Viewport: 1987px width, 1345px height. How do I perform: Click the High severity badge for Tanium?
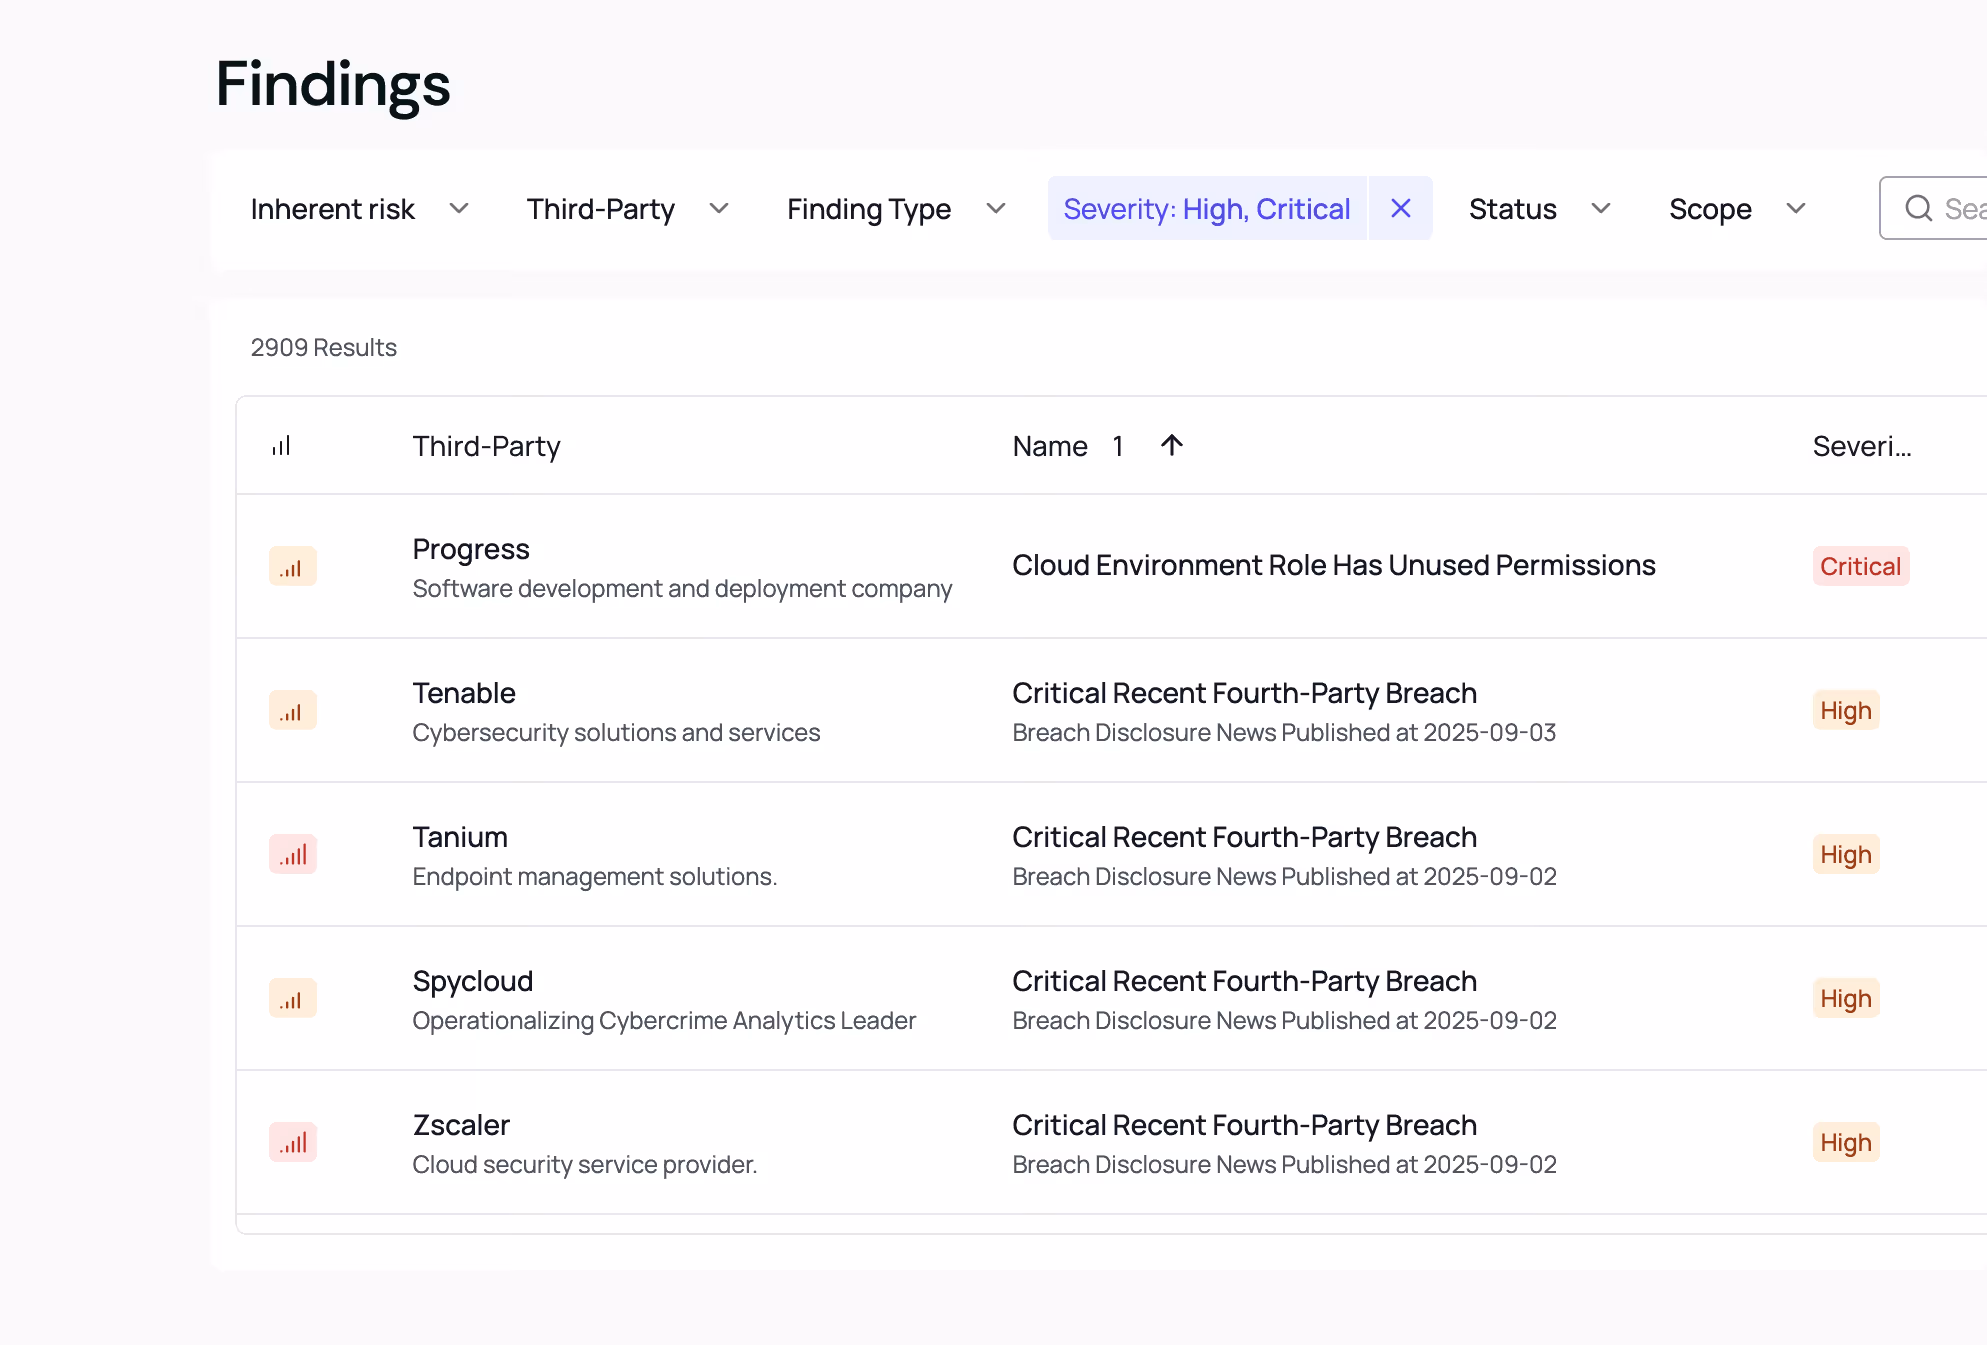pos(1846,854)
